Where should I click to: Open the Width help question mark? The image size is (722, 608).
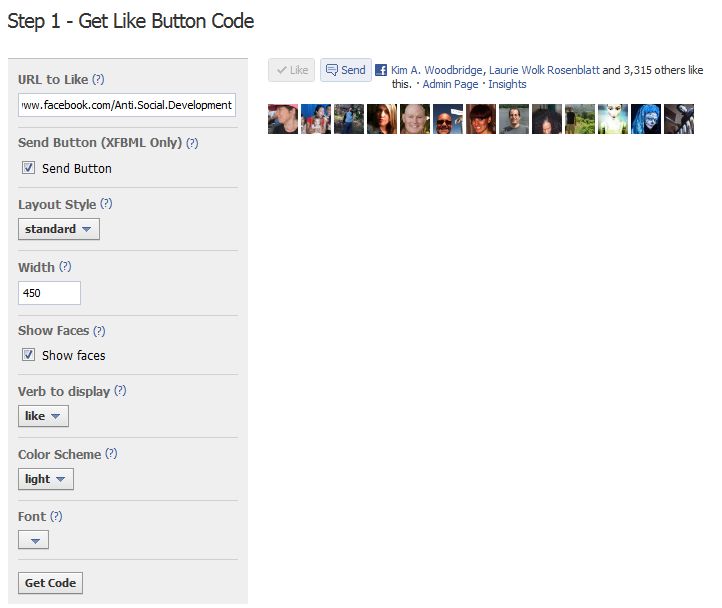point(65,267)
